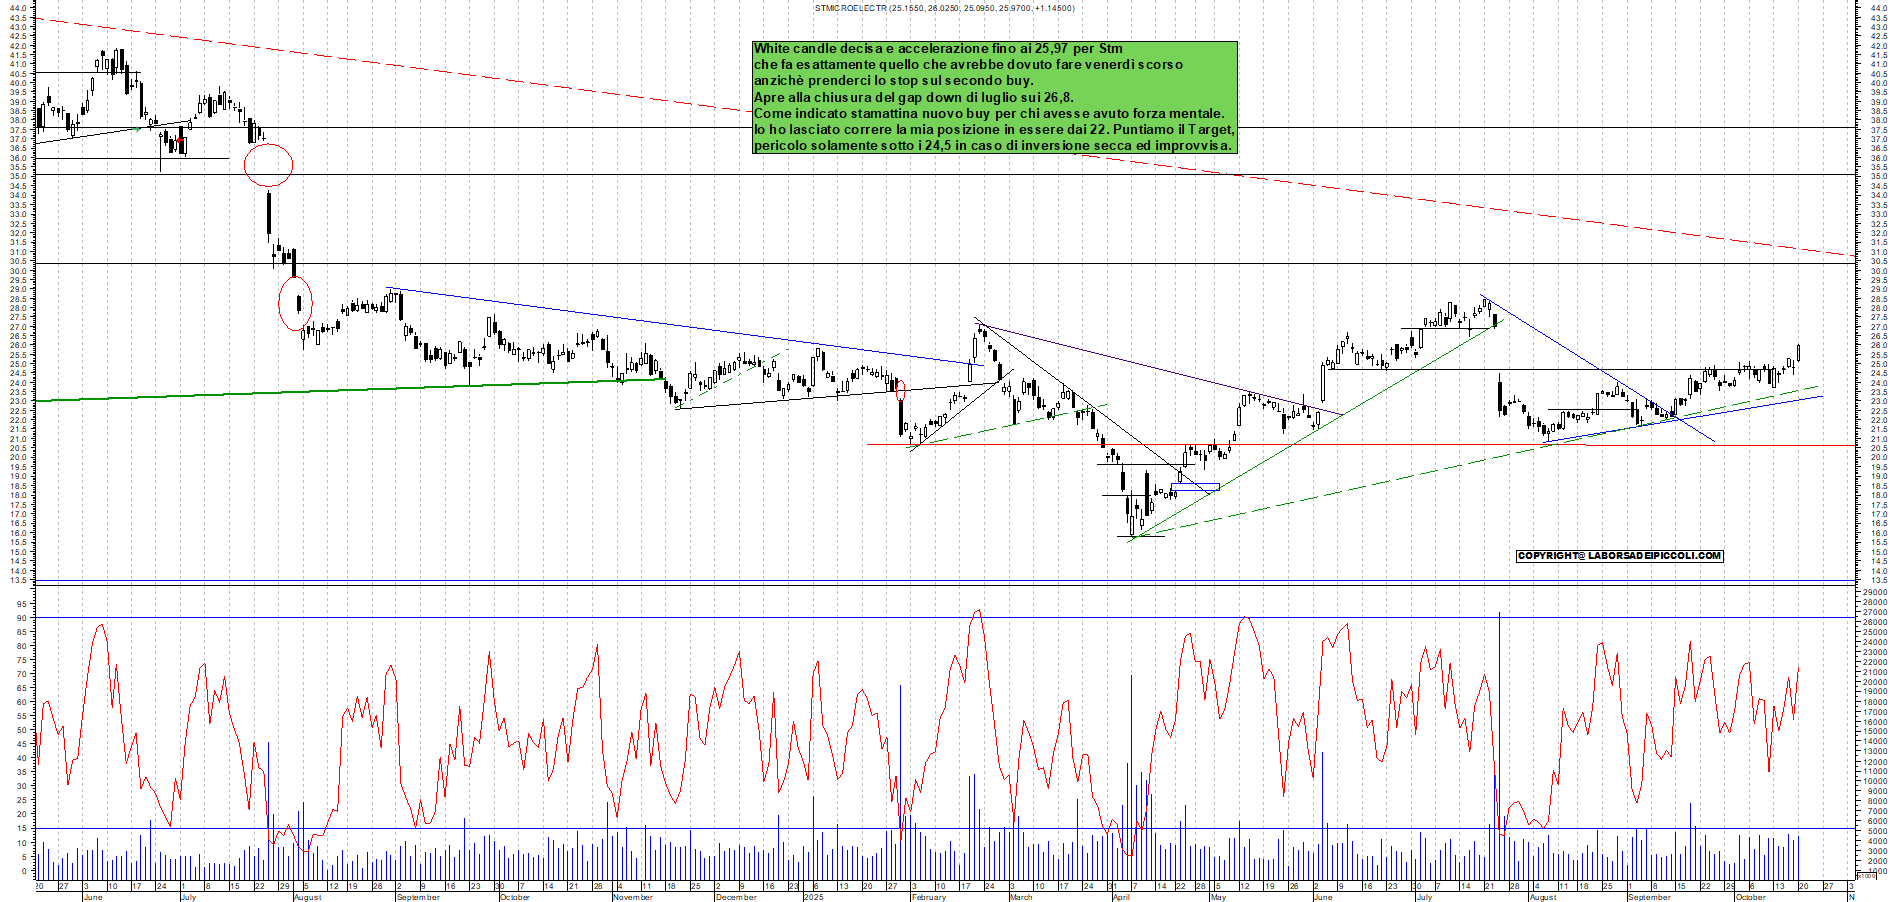This screenshot has height=902, width=1890.
Task: Click the 'August' label near the axis left side
Action: click(307, 897)
